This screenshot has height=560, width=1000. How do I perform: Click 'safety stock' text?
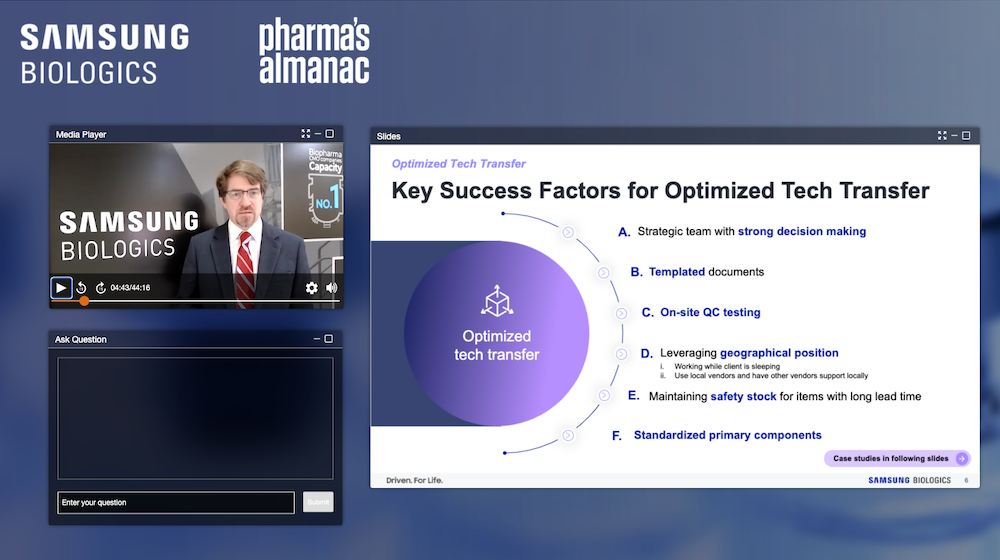pos(743,397)
